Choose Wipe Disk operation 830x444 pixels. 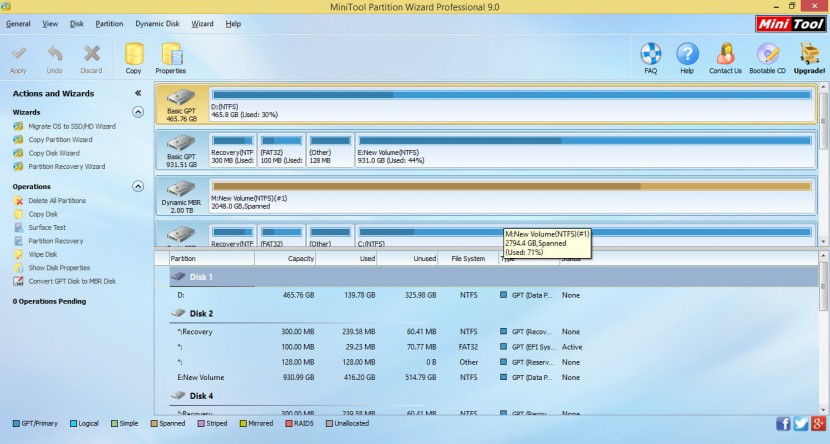click(43, 255)
